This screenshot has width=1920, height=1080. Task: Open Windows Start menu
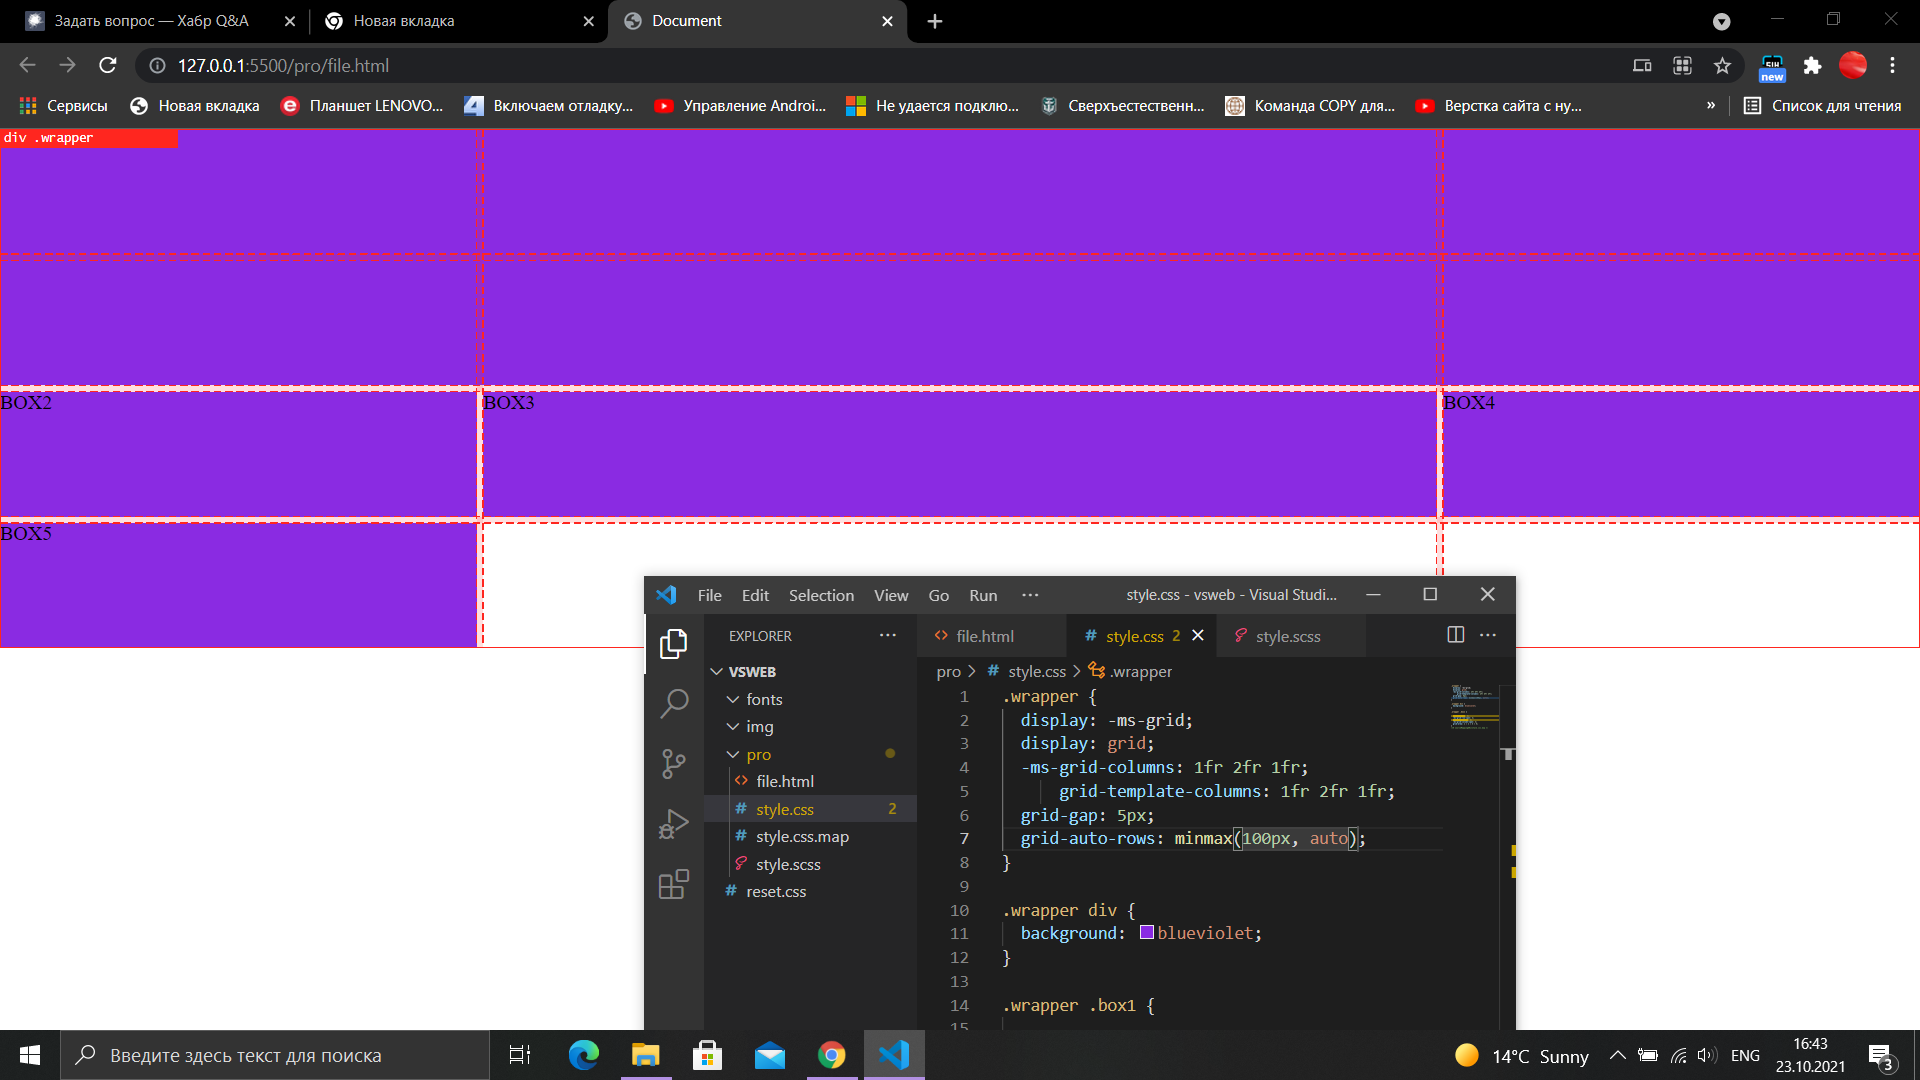(30, 1055)
